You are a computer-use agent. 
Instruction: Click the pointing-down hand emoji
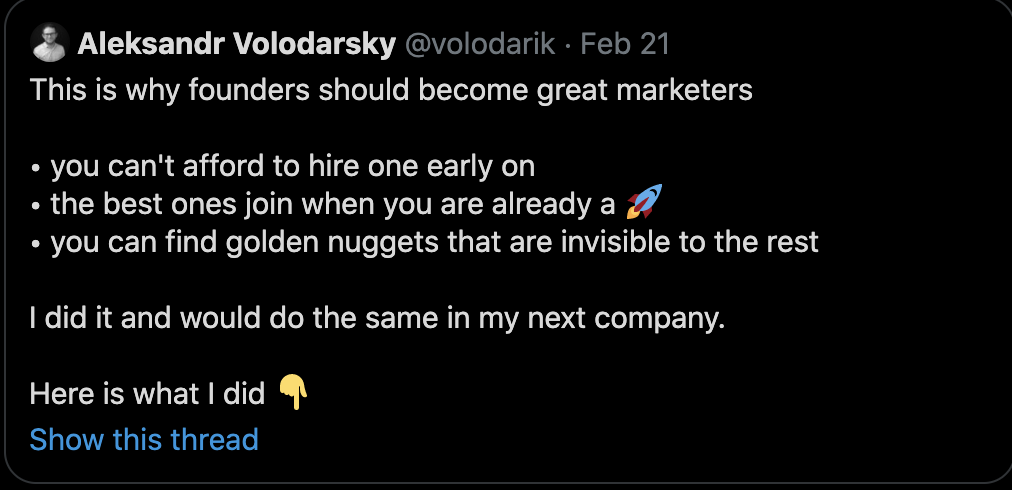pyautogui.click(x=293, y=392)
